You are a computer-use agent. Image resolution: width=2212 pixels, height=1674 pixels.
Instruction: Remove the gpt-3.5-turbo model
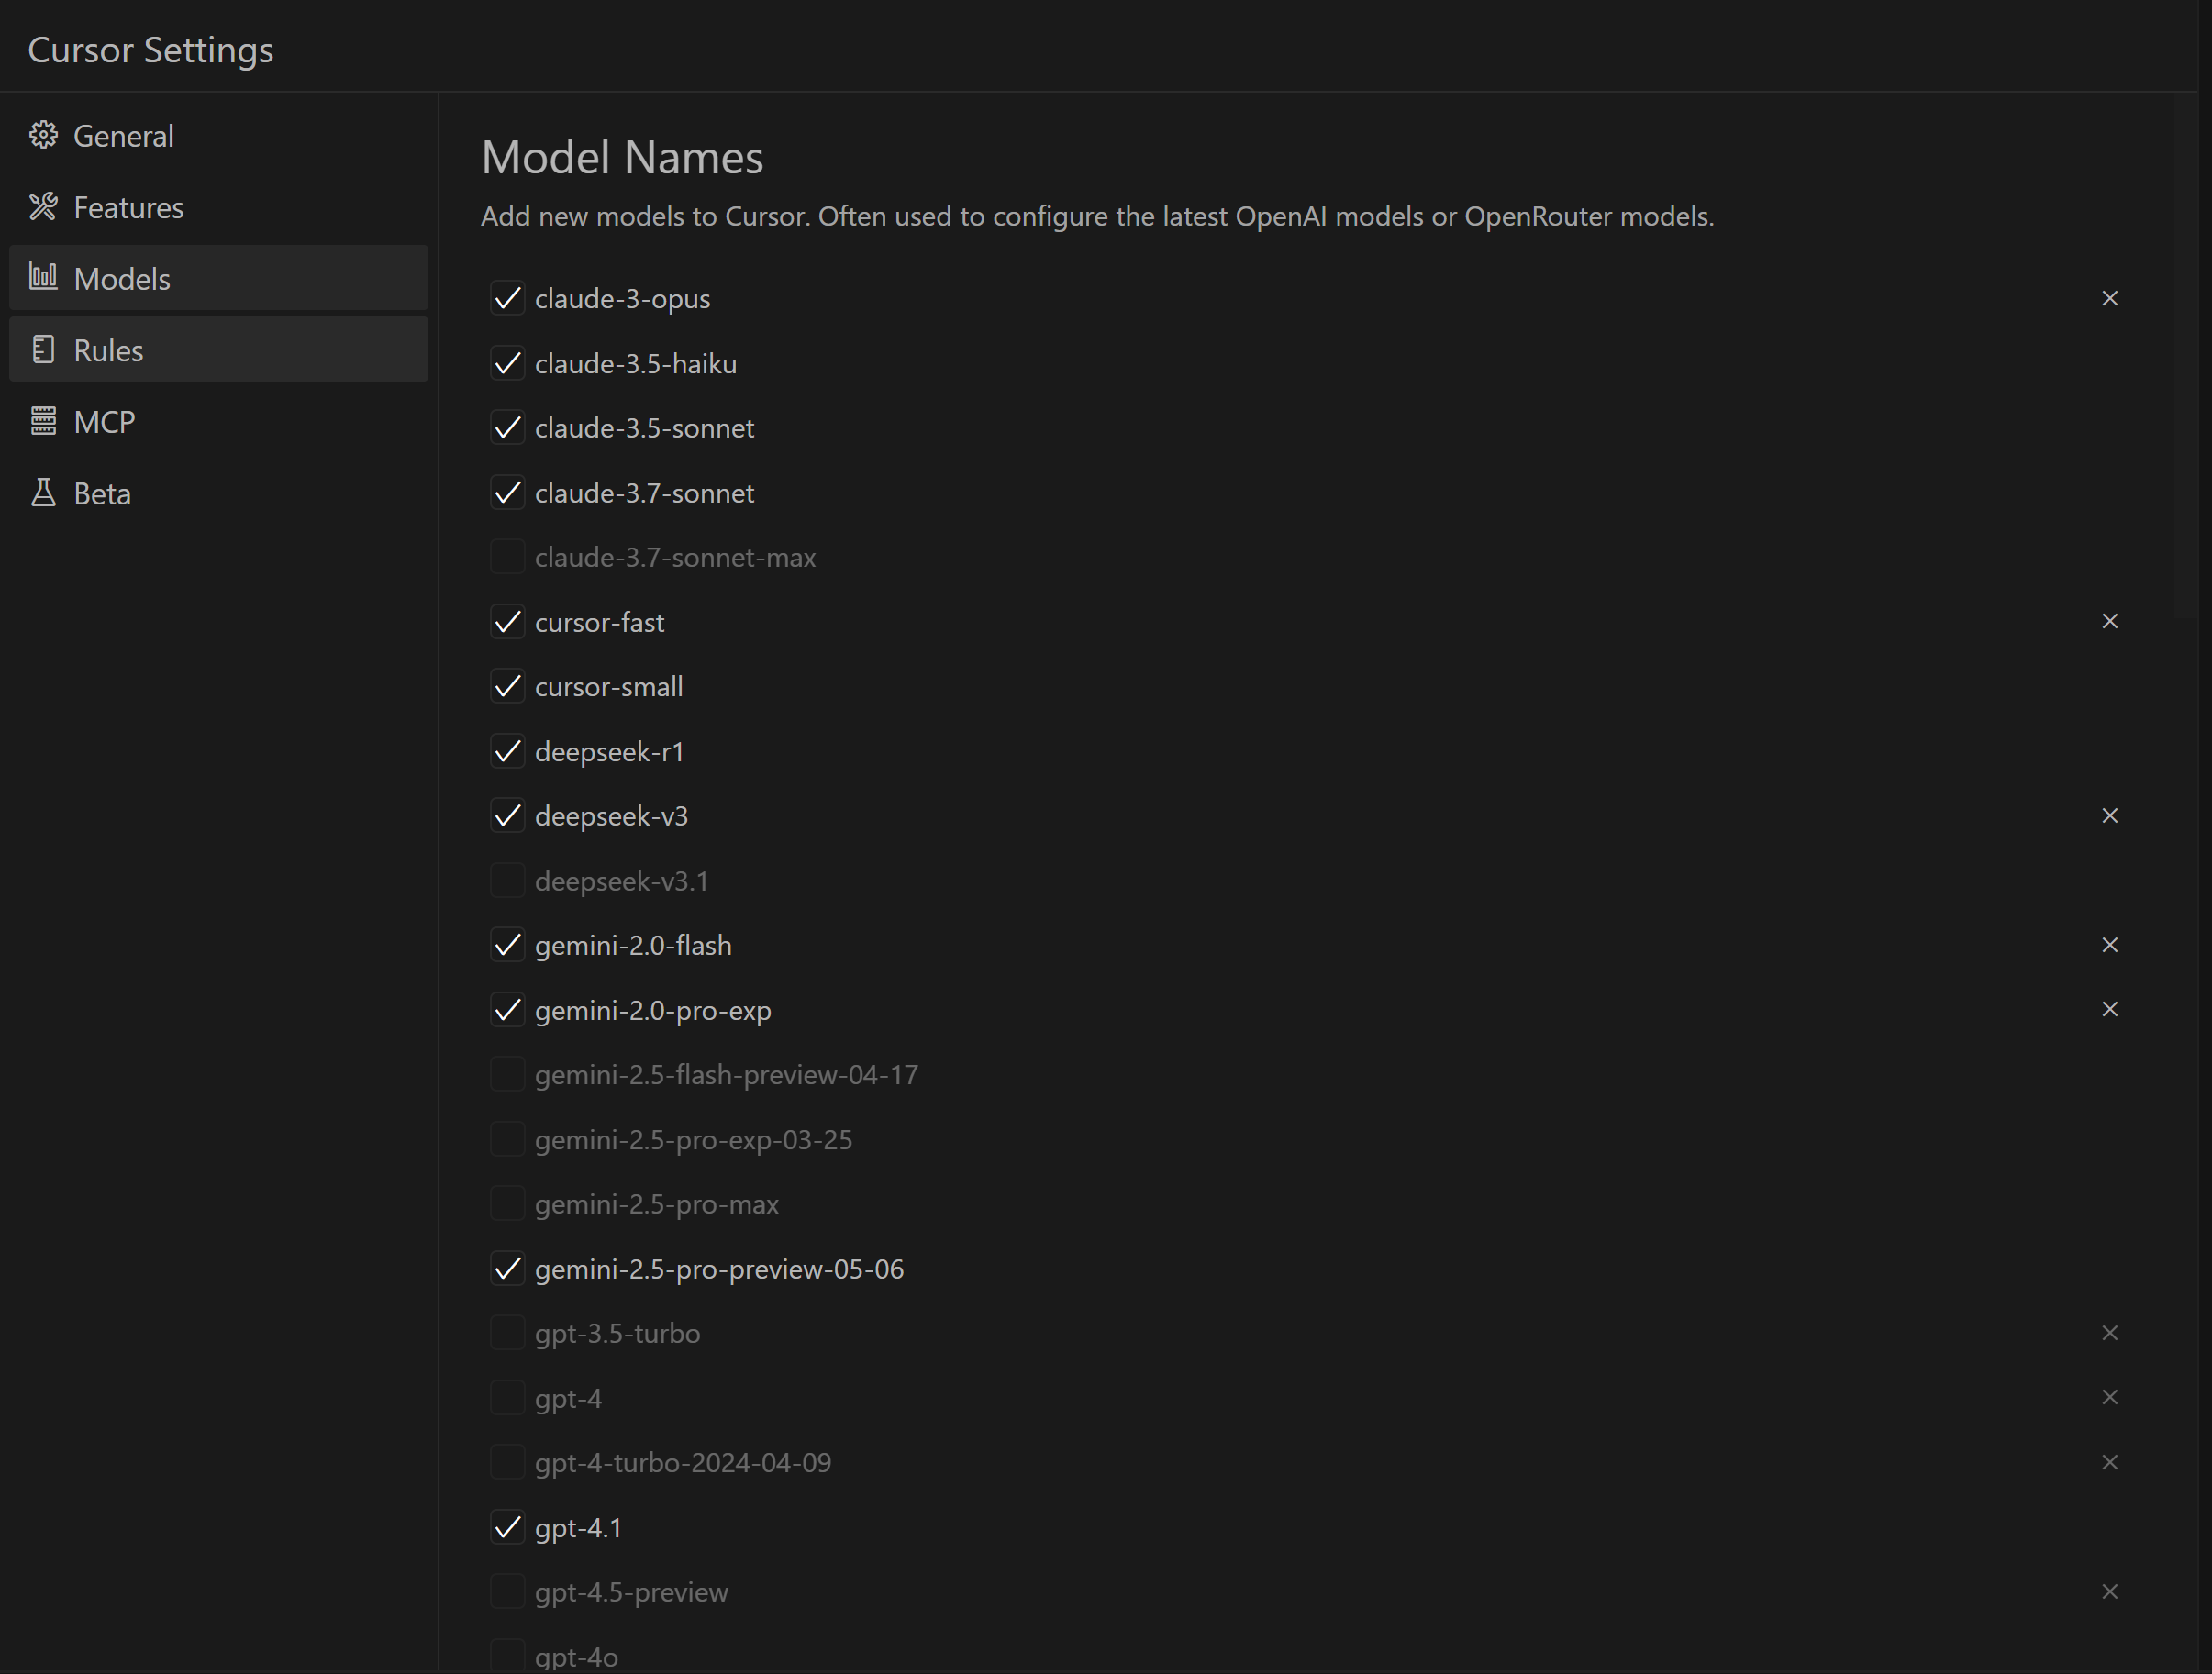[2110, 1333]
